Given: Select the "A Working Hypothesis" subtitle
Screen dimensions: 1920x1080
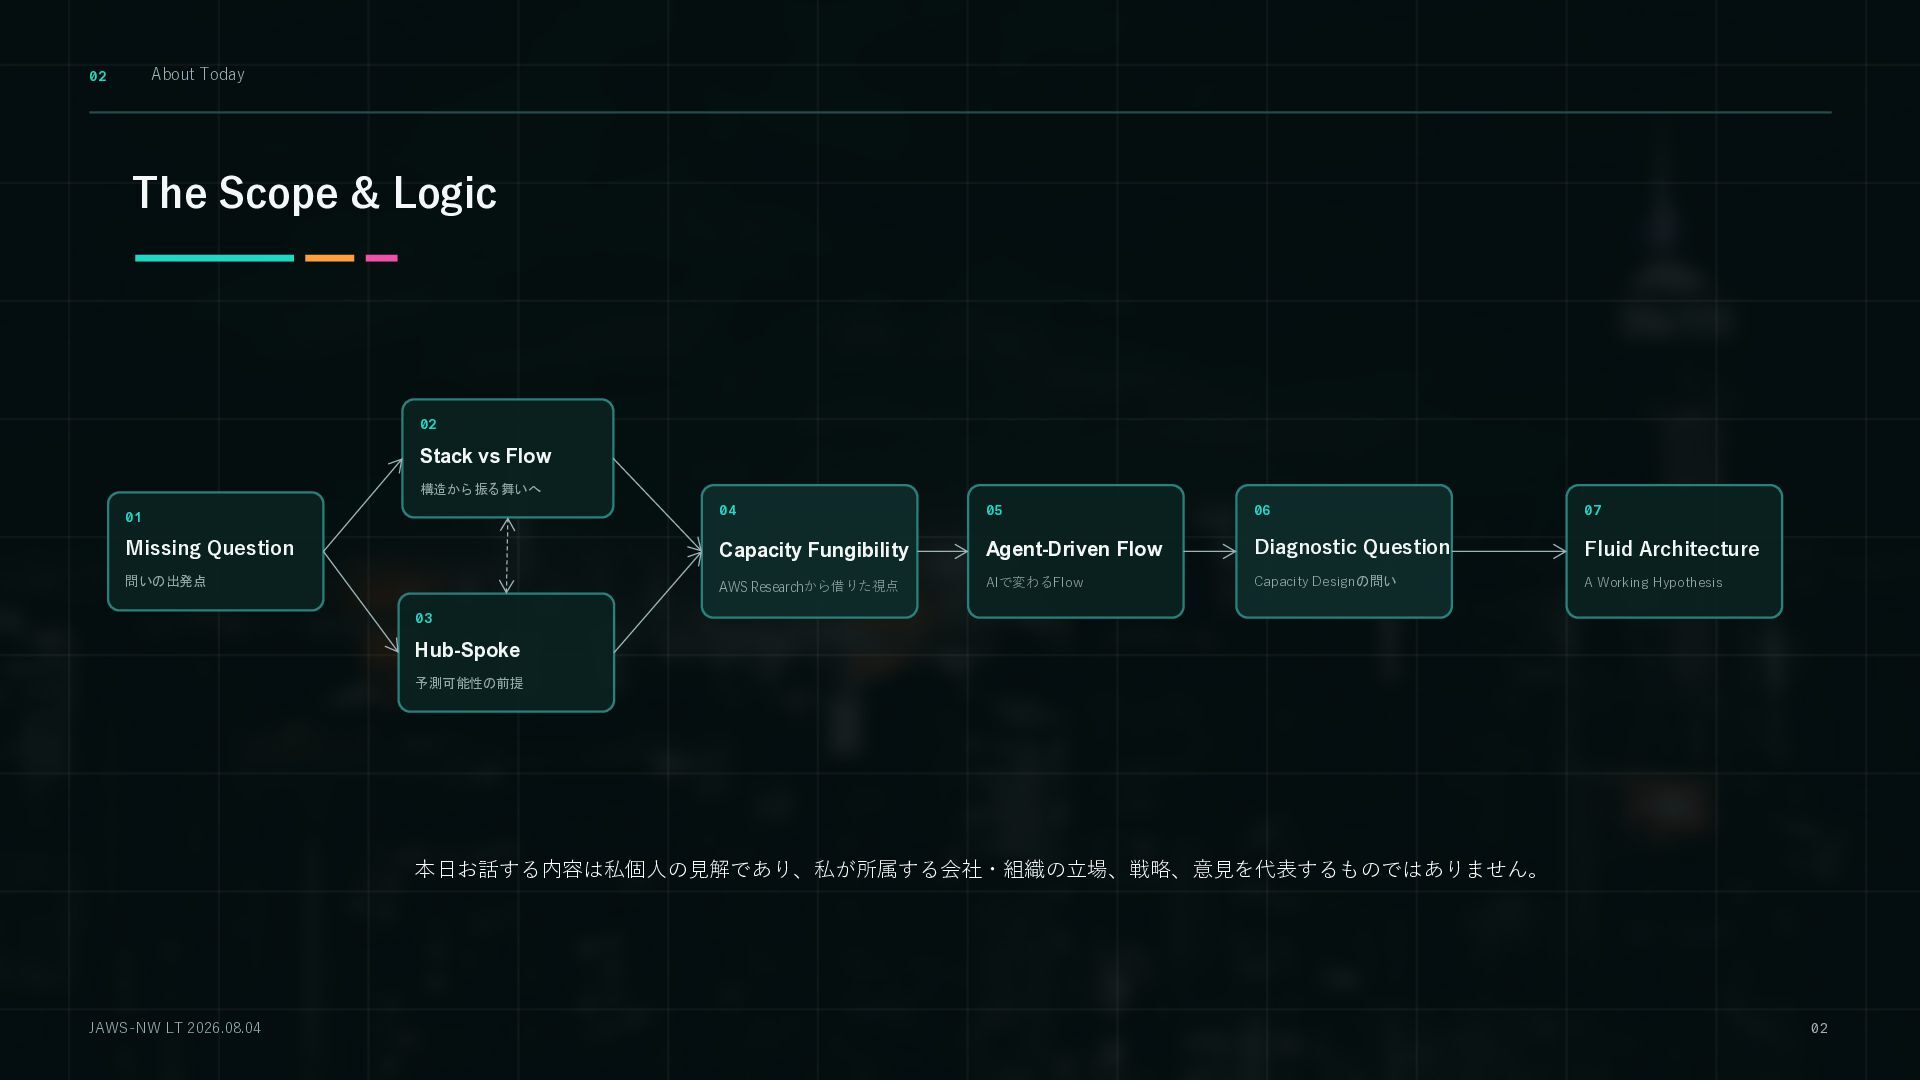Looking at the screenshot, I should pos(1653,582).
